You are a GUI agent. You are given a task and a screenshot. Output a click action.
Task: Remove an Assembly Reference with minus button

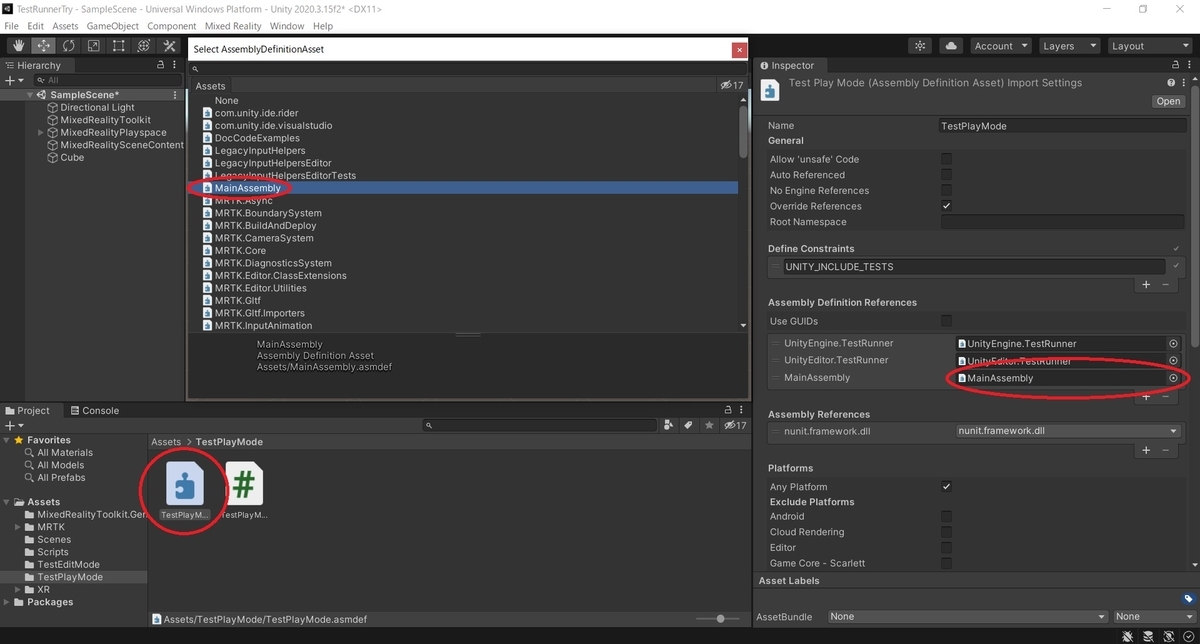click(x=1165, y=450)
